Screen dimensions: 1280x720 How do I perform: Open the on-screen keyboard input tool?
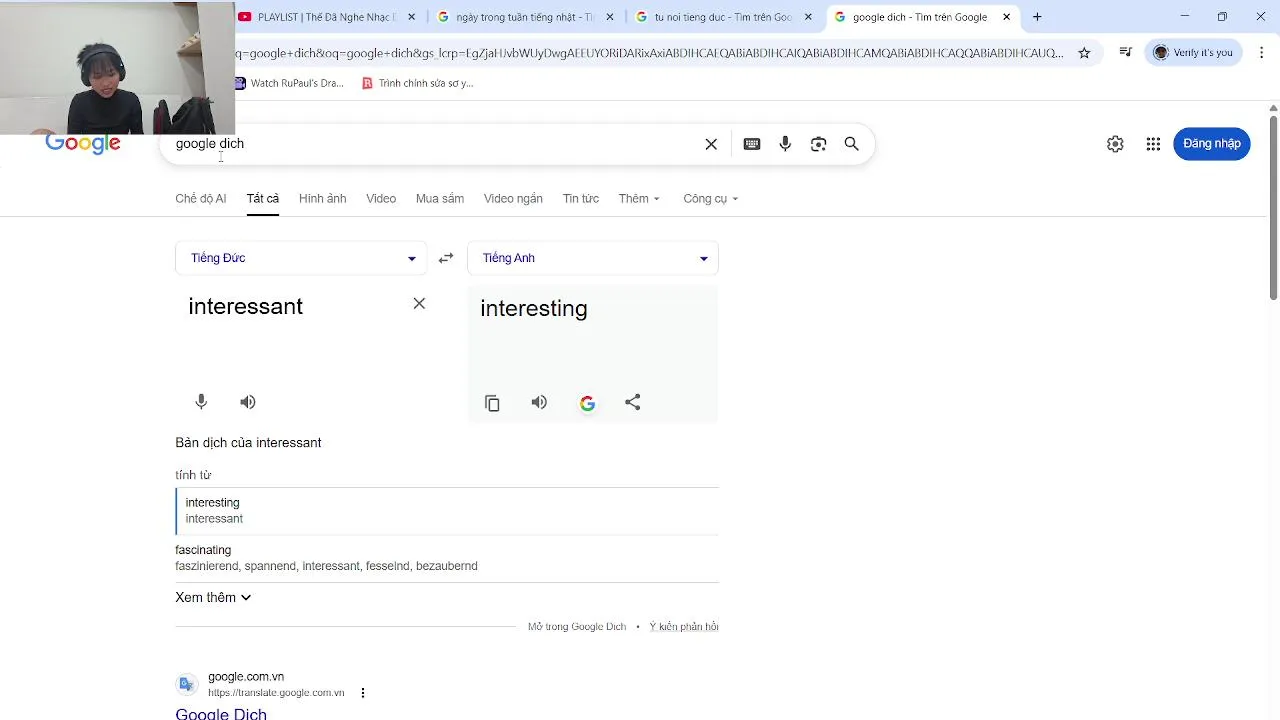pos(752,144)
